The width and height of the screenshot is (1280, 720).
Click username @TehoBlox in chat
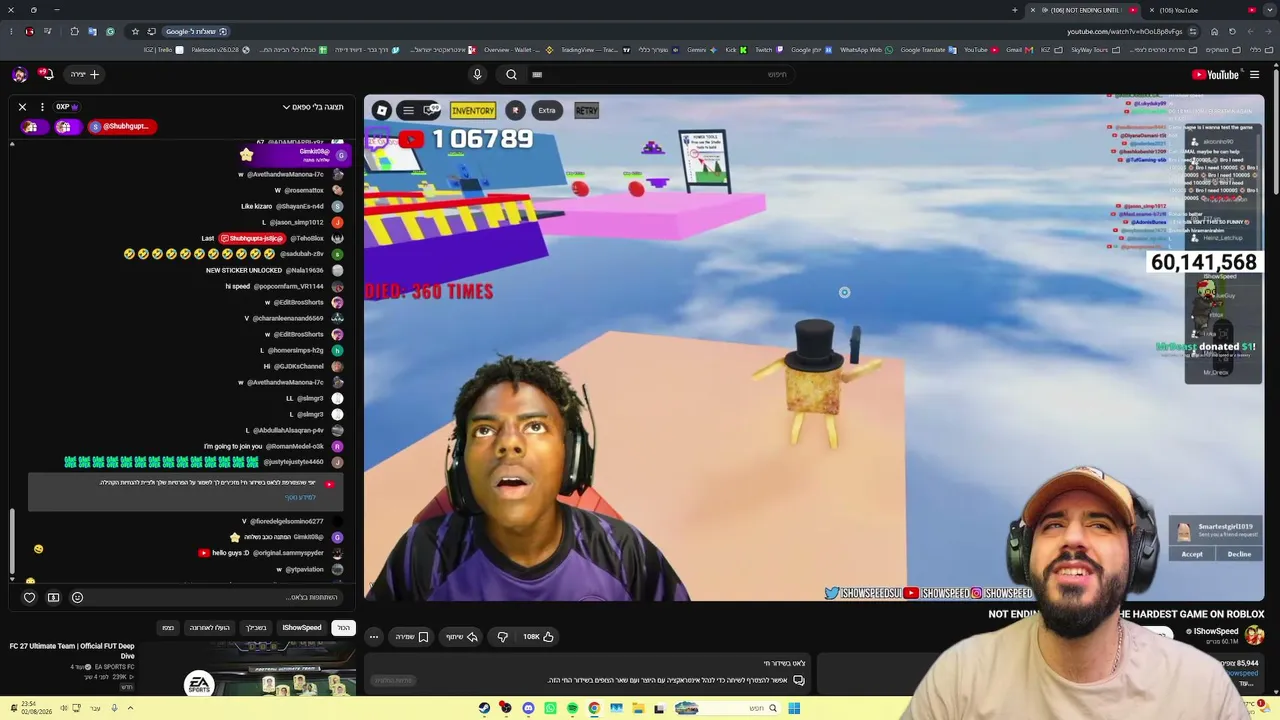click(306, 238)
